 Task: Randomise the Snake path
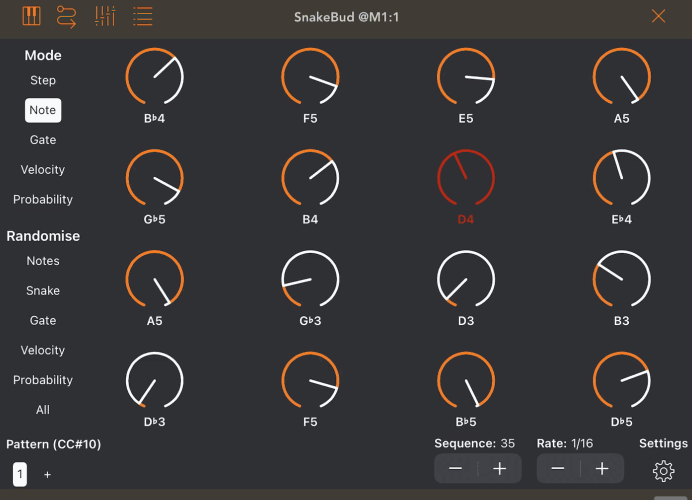[43, 291]
